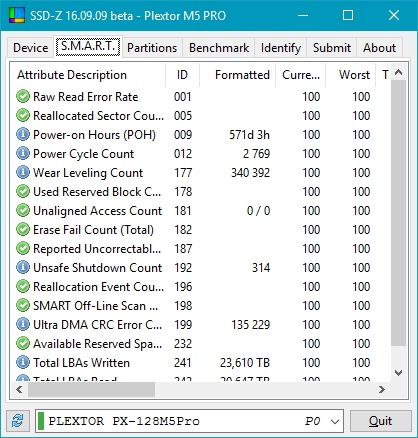
Task: Click green check icon for Erase Fail Count
Action: pos(23,230)
